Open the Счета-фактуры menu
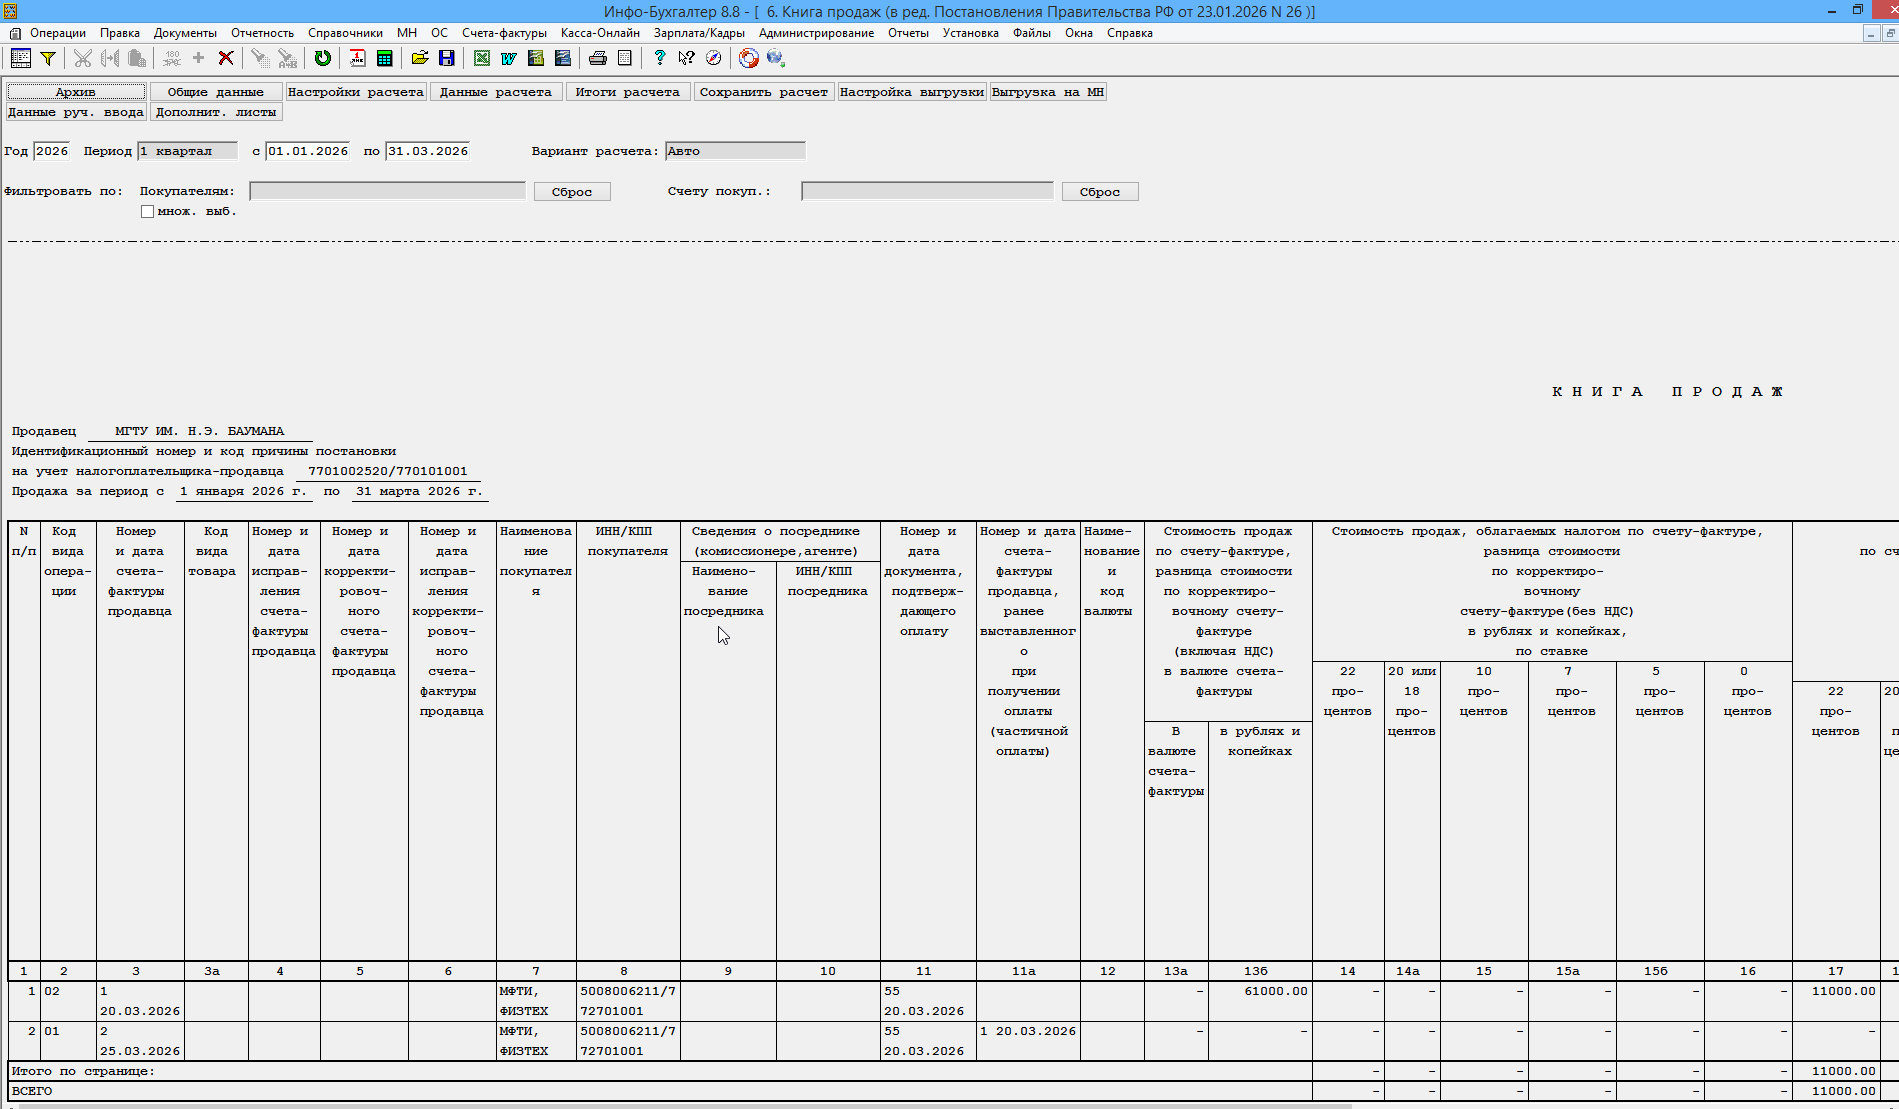 tap(504, 33)
